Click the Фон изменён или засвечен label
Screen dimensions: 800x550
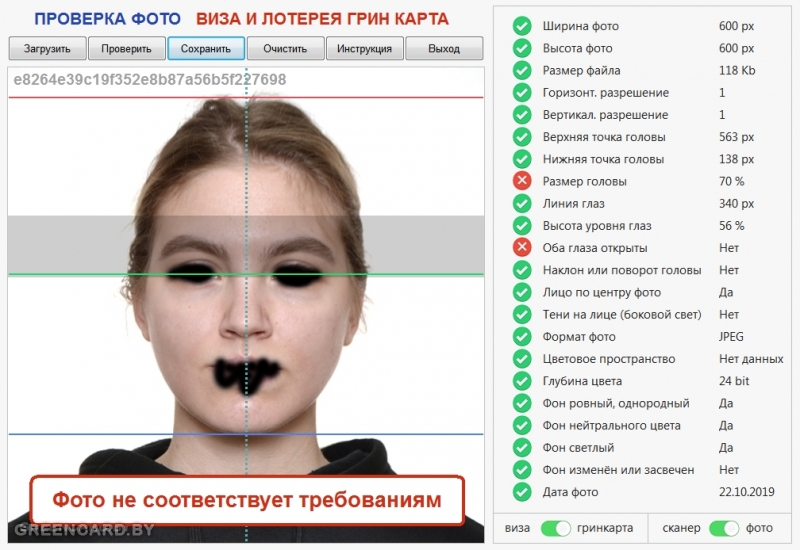click(x=618, y=470)
